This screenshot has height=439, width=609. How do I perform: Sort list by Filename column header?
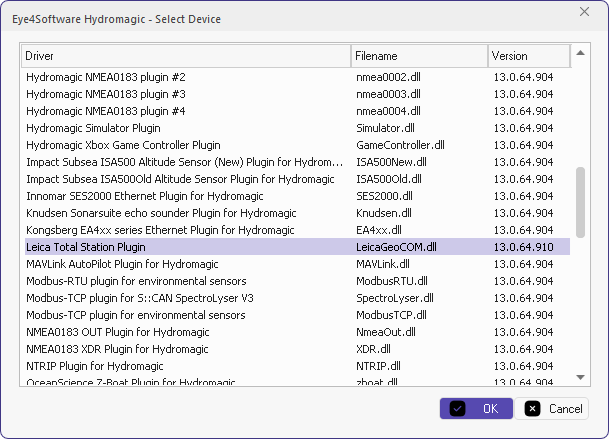419,56
